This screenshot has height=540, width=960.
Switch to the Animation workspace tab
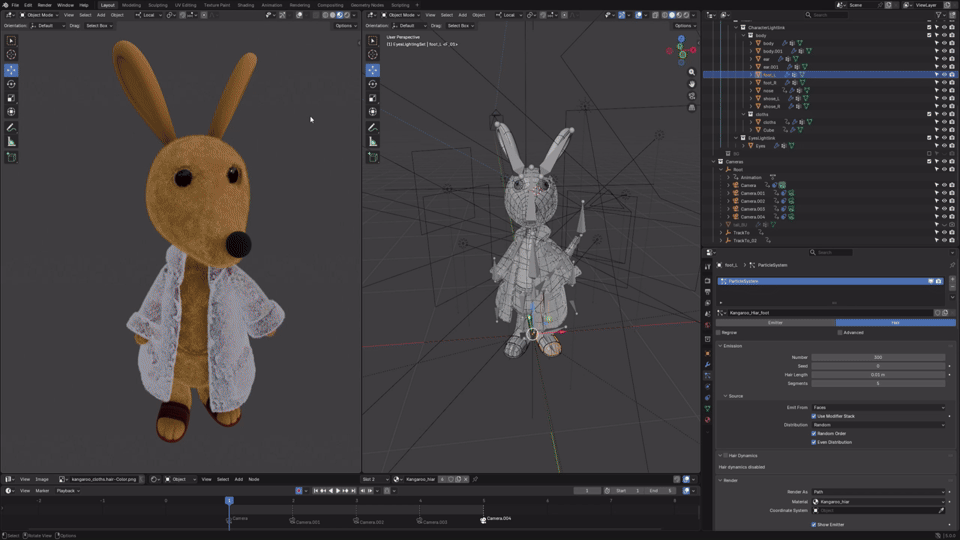click(x=272, y=5)
